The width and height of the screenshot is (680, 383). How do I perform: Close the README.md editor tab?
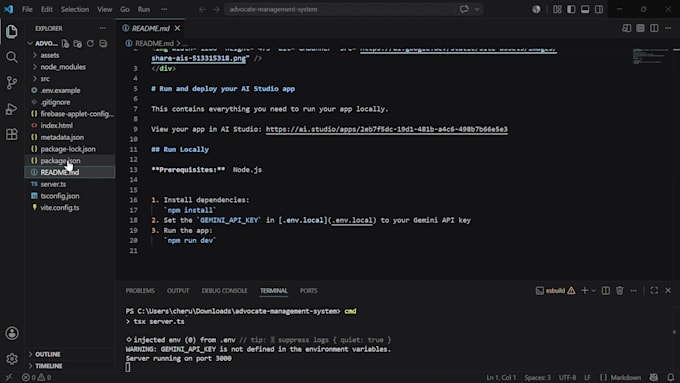coord(177,28)
